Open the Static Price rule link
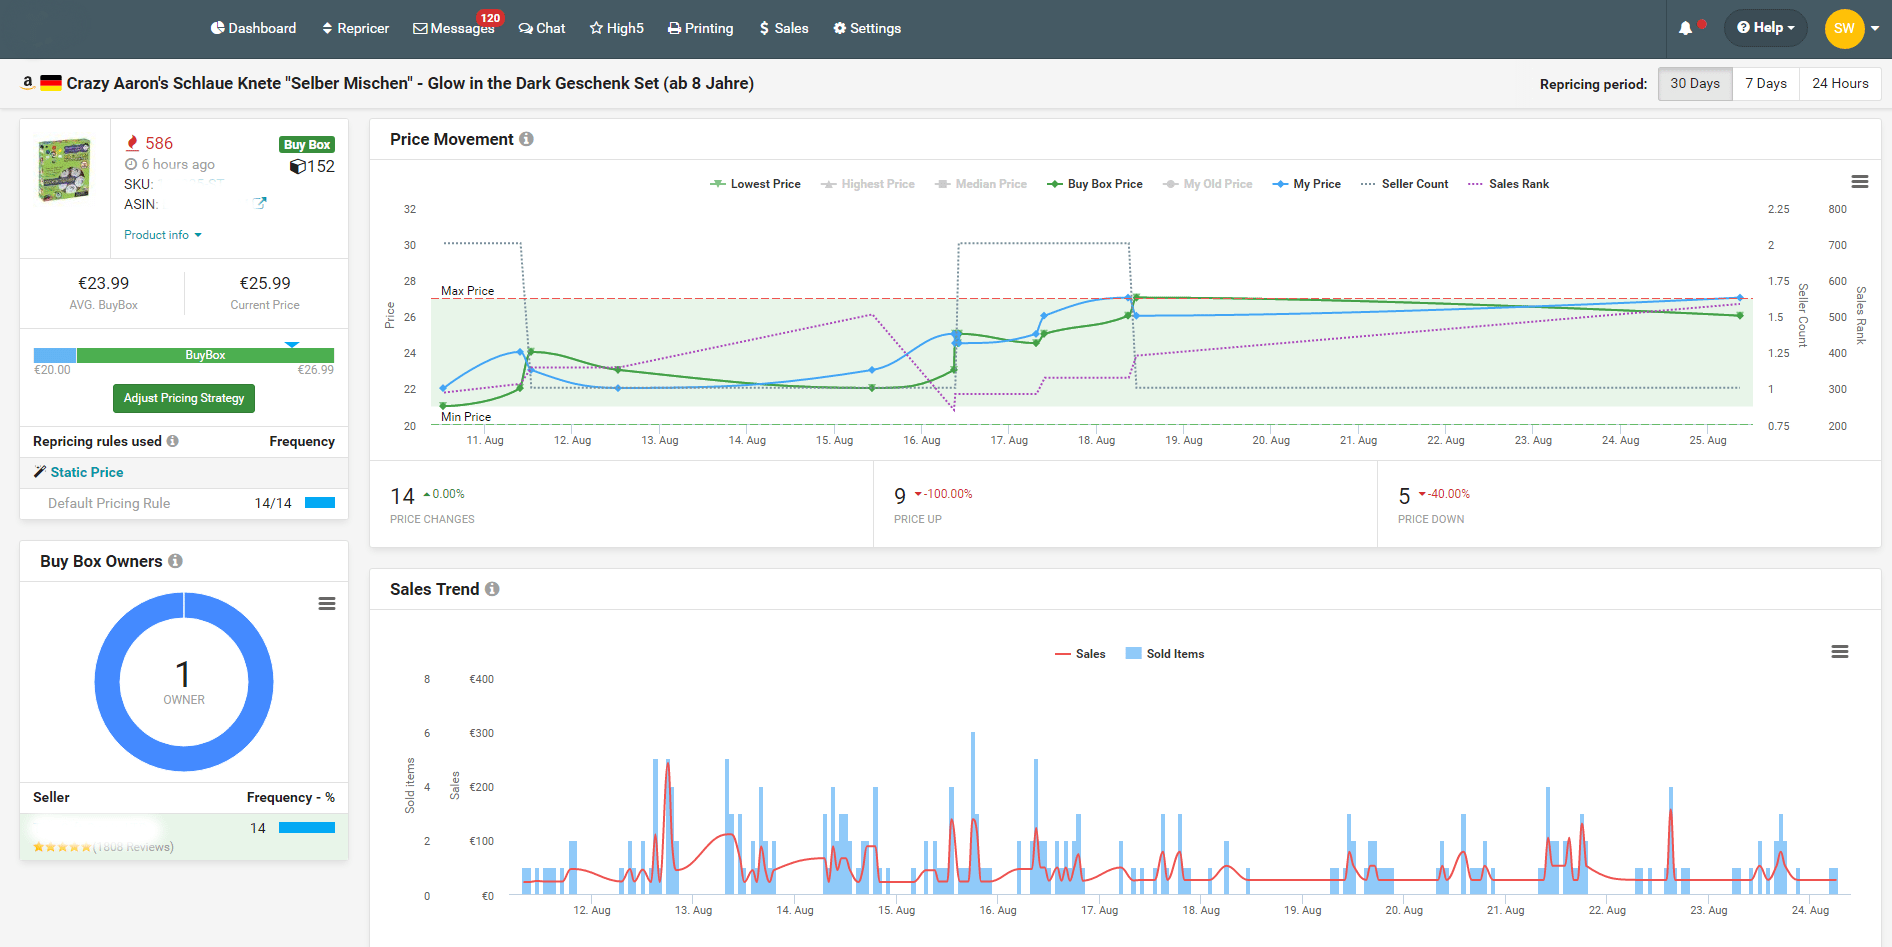 coord(87,472)
